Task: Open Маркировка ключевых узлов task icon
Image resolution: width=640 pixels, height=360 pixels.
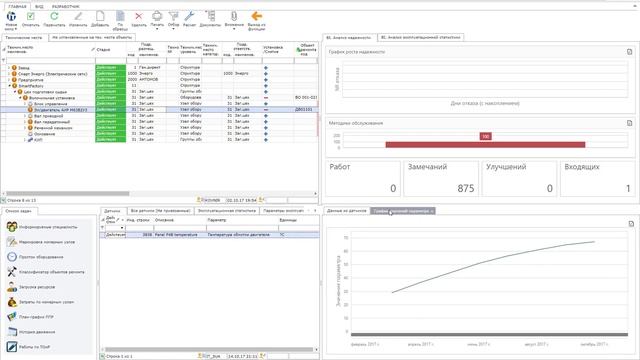Action: pos(12,242)
